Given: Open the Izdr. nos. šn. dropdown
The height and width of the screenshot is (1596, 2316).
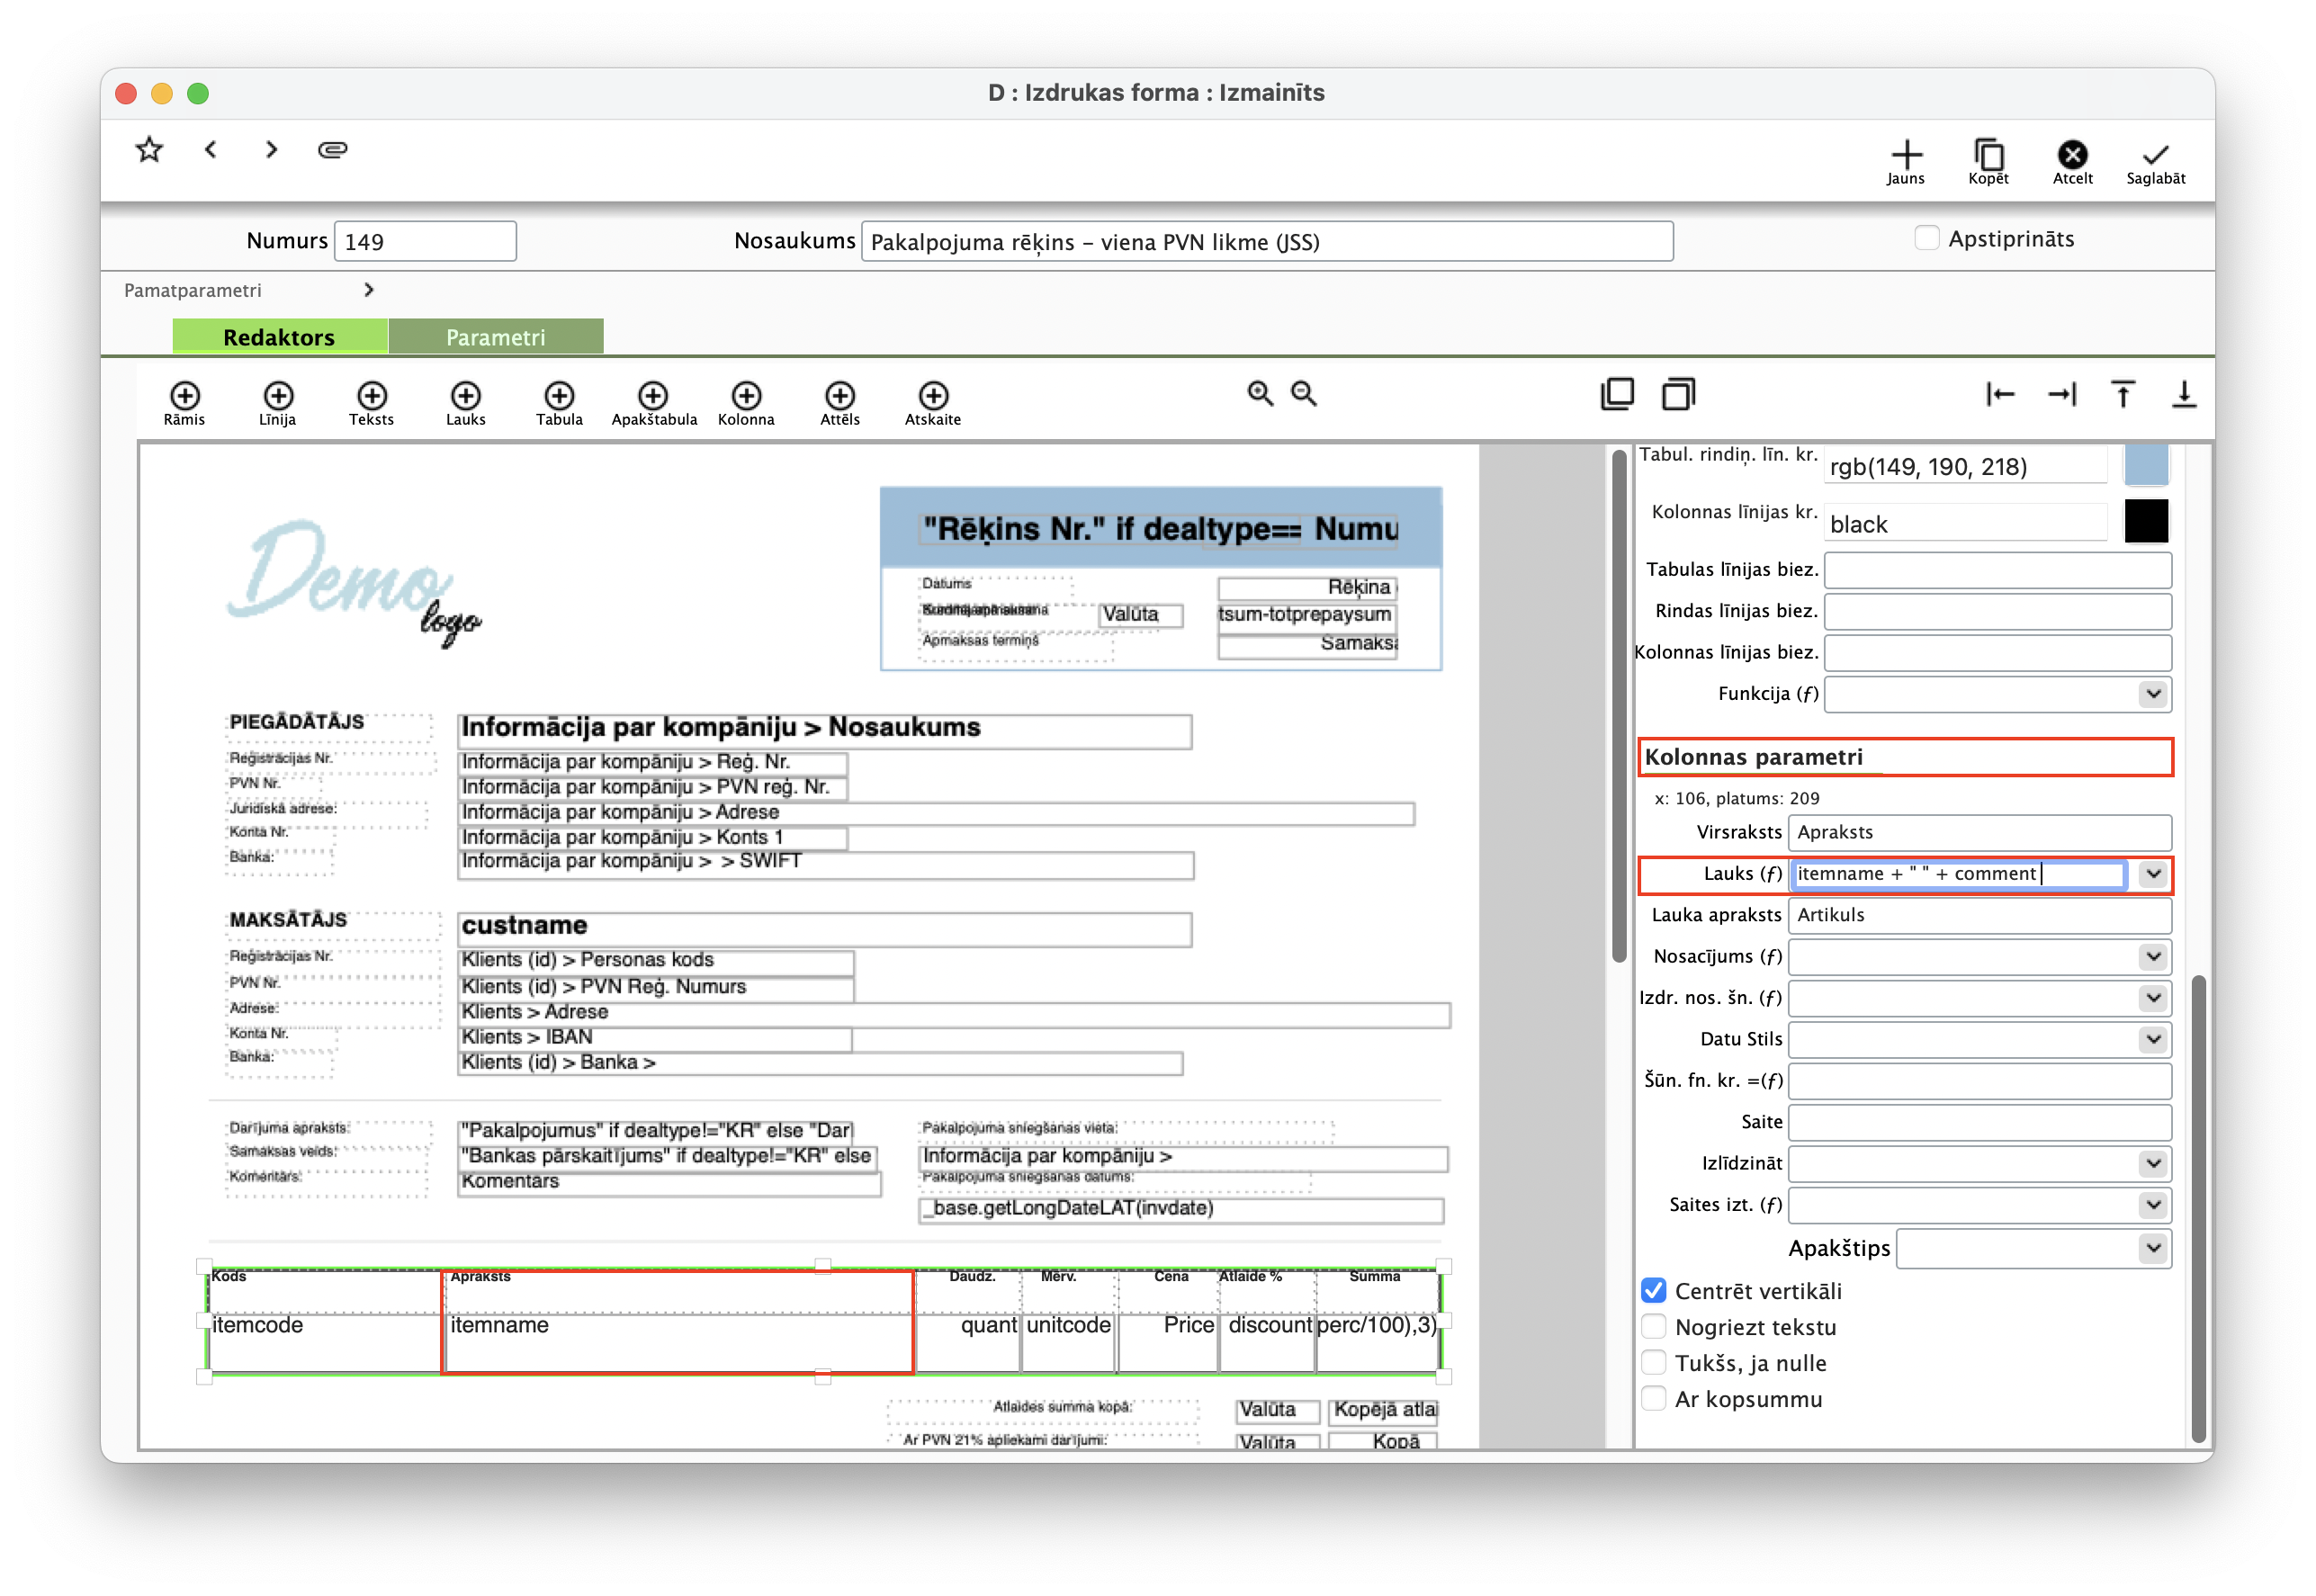Looking at the screenshot, I should 2153,998.
